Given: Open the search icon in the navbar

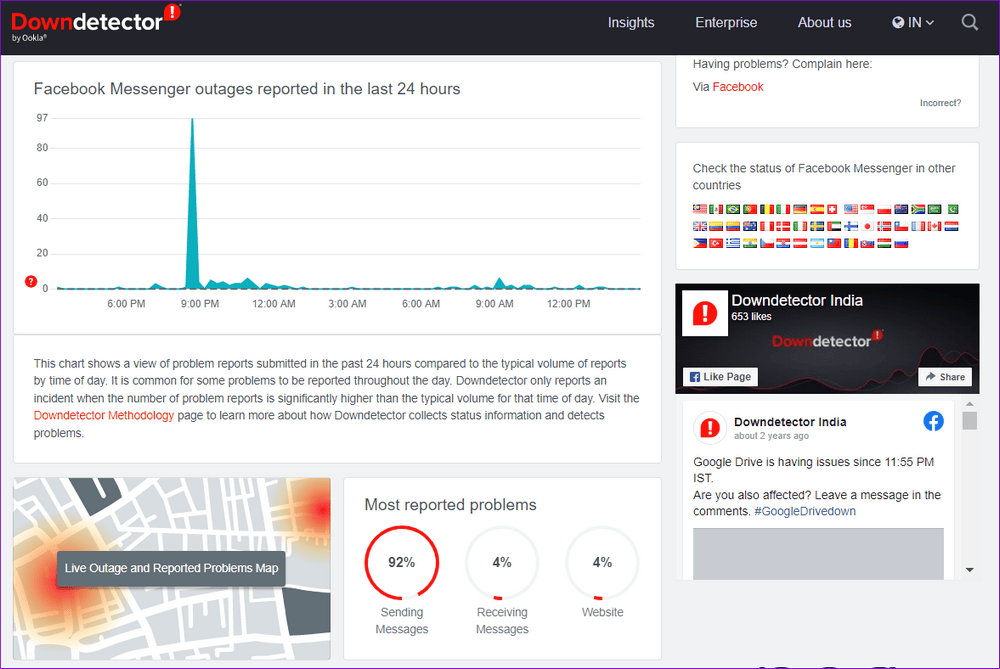Looking at the screenshot, I should [969, 22].
